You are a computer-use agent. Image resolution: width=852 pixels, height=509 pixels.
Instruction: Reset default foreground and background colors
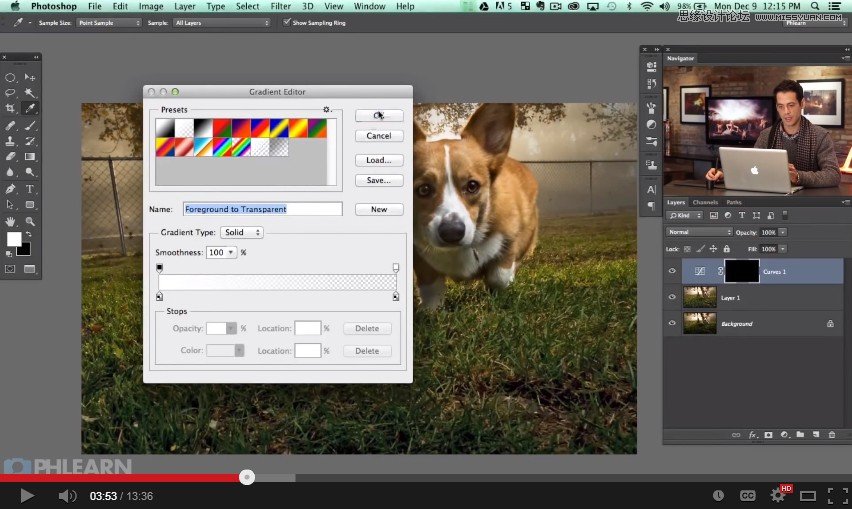coord(9,254)
